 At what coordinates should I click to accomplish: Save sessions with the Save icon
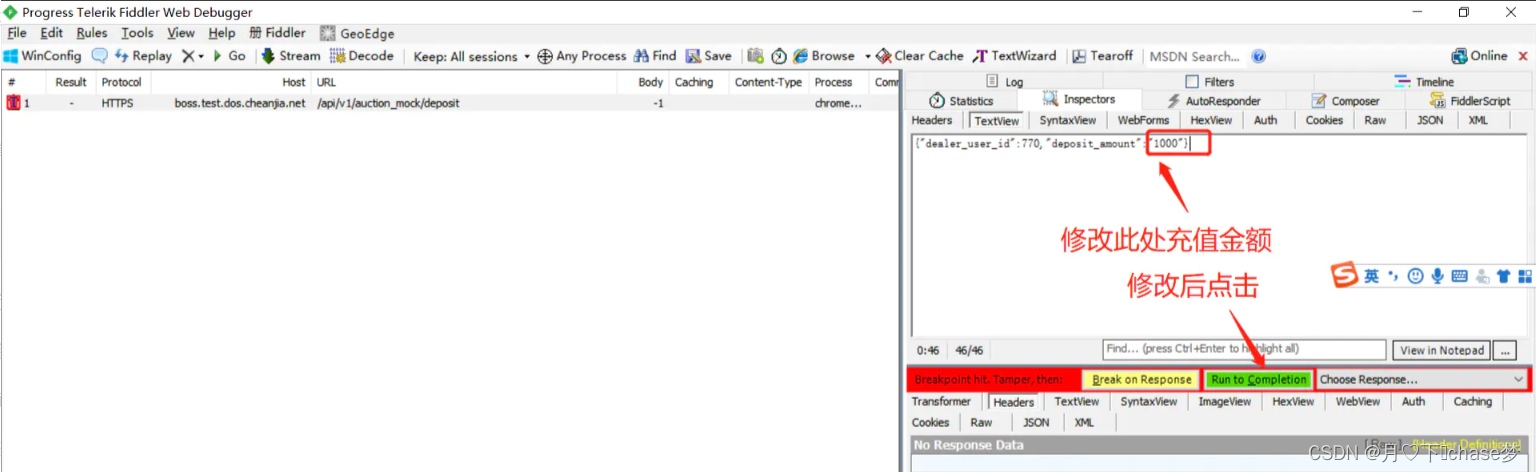709,56
